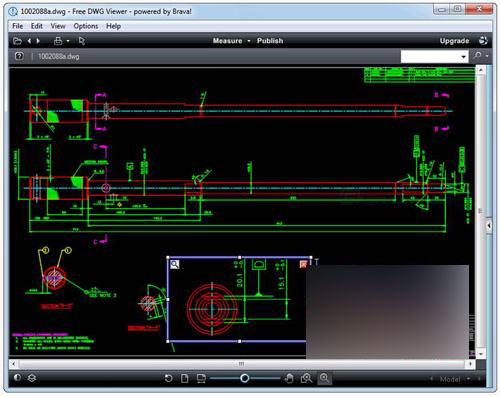Adjust the zoom slider handle
Viewport: 500px width, 396px height.
tap(244, 378)
